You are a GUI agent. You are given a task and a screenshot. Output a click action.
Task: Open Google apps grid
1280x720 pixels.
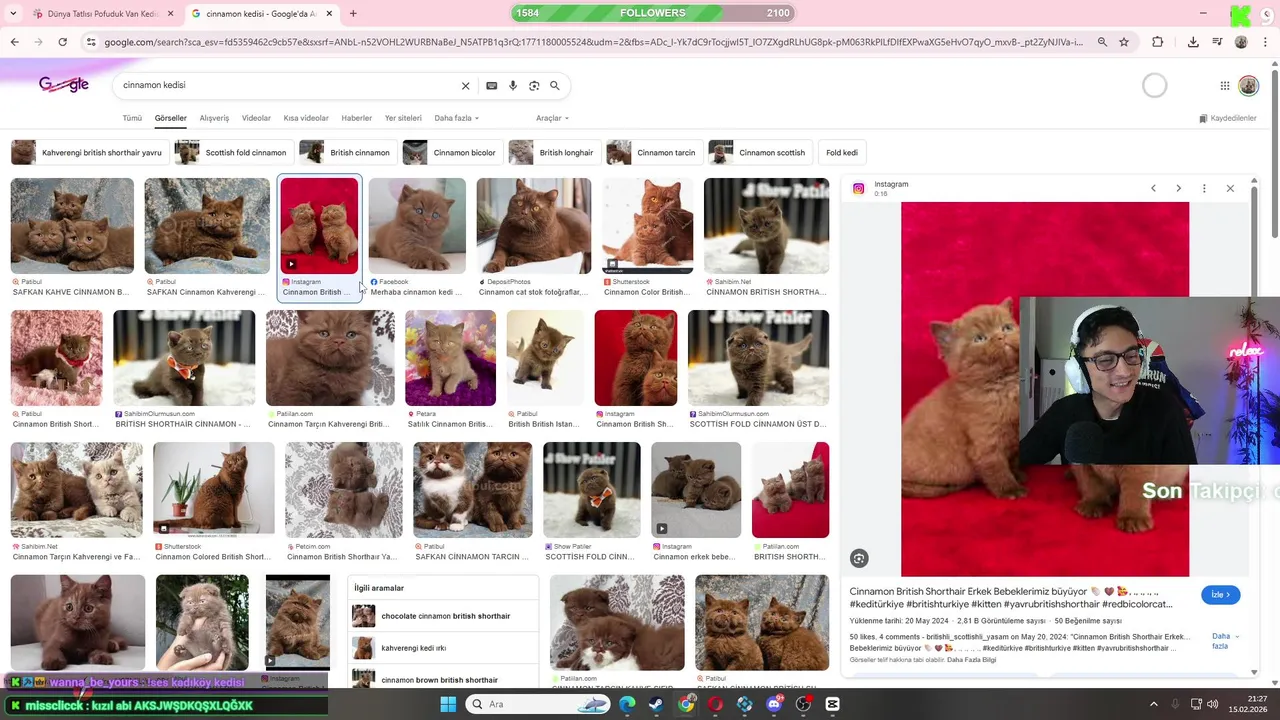coord(1224,86)
